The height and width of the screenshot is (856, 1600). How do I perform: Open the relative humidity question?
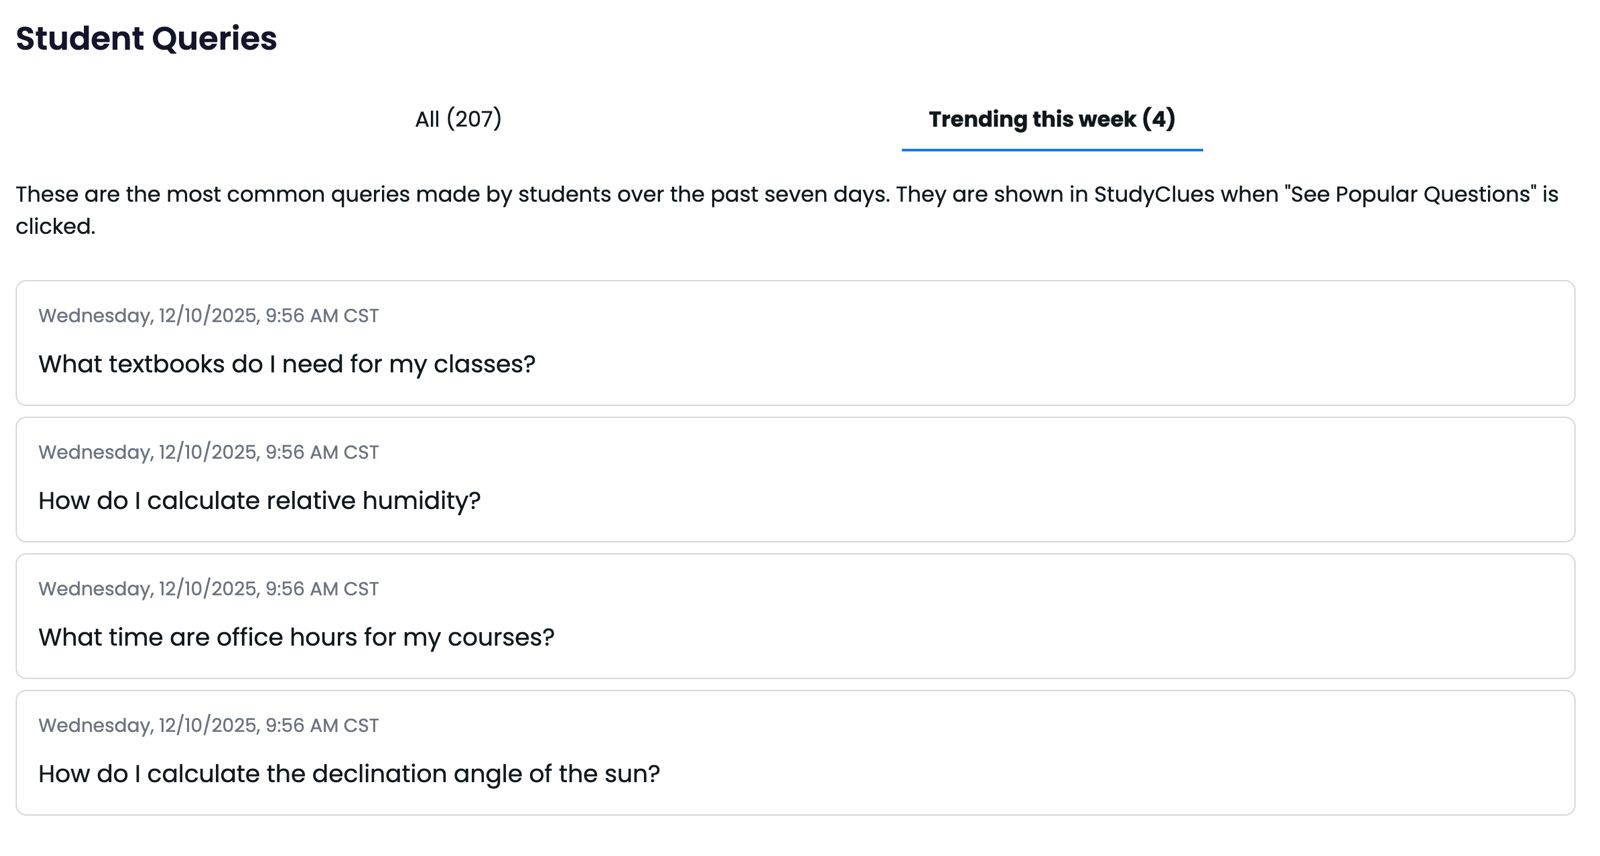[259, 500]
